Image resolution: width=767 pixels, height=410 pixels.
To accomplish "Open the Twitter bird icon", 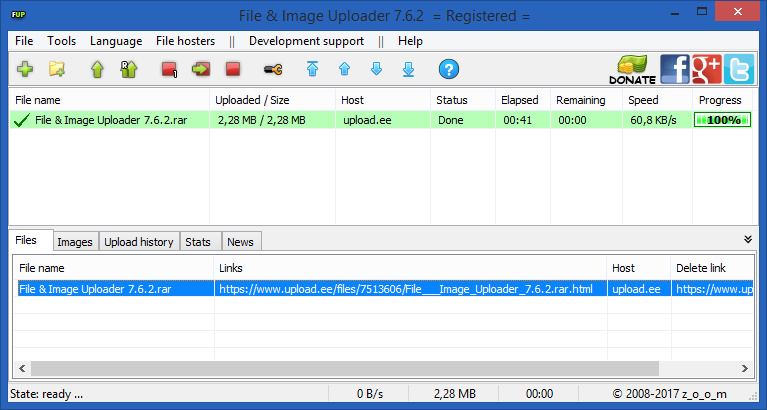I will pos(739,69).
